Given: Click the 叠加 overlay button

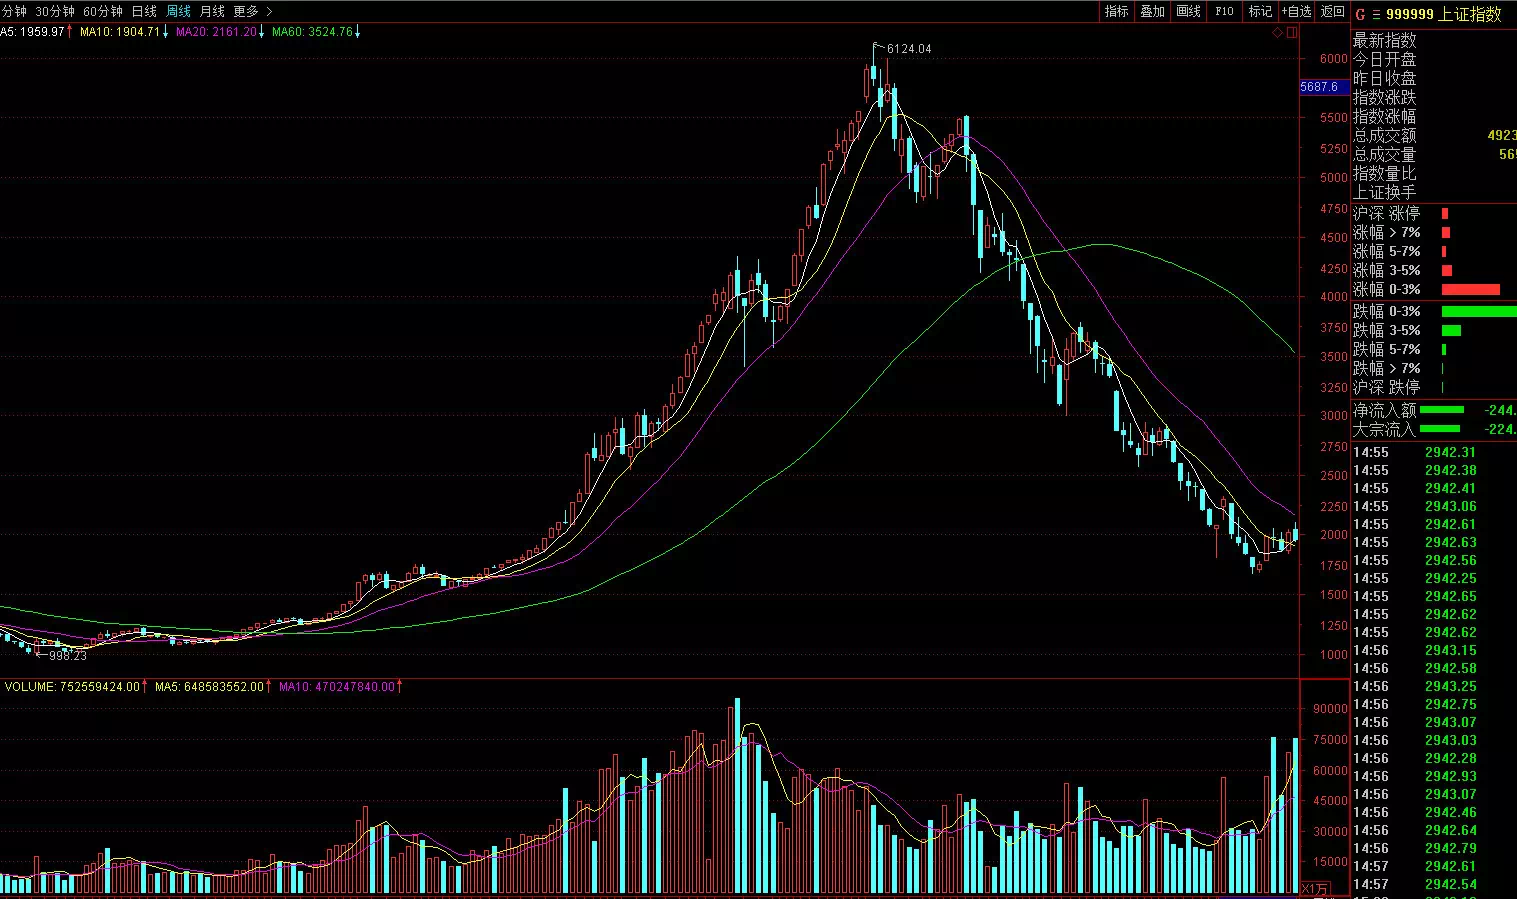Looking at the screenshot, I should pos(1152,11).
